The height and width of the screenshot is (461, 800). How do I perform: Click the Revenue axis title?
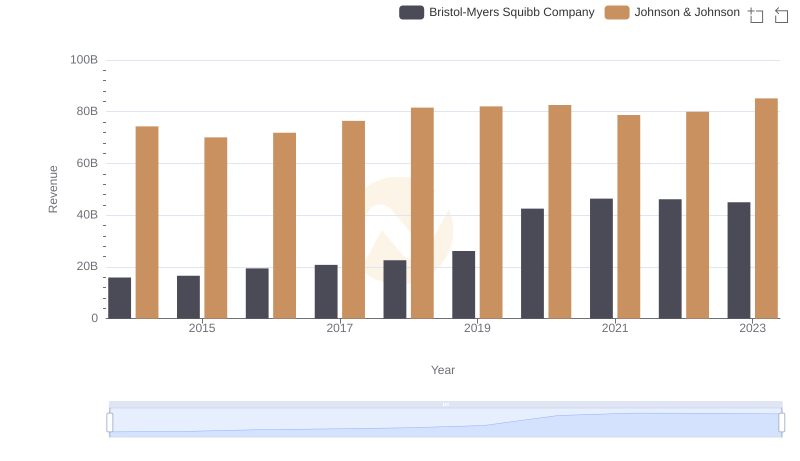point(53,189)
